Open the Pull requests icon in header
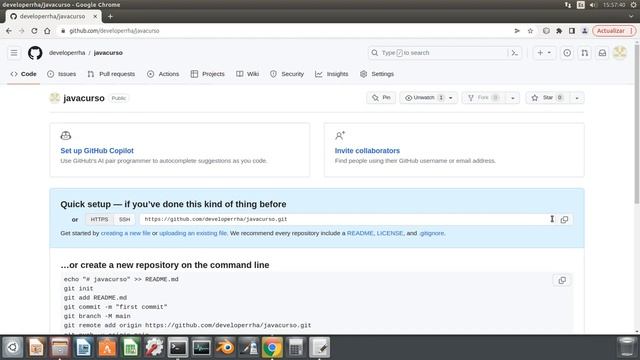640x360 pixels. coord(584,53)
